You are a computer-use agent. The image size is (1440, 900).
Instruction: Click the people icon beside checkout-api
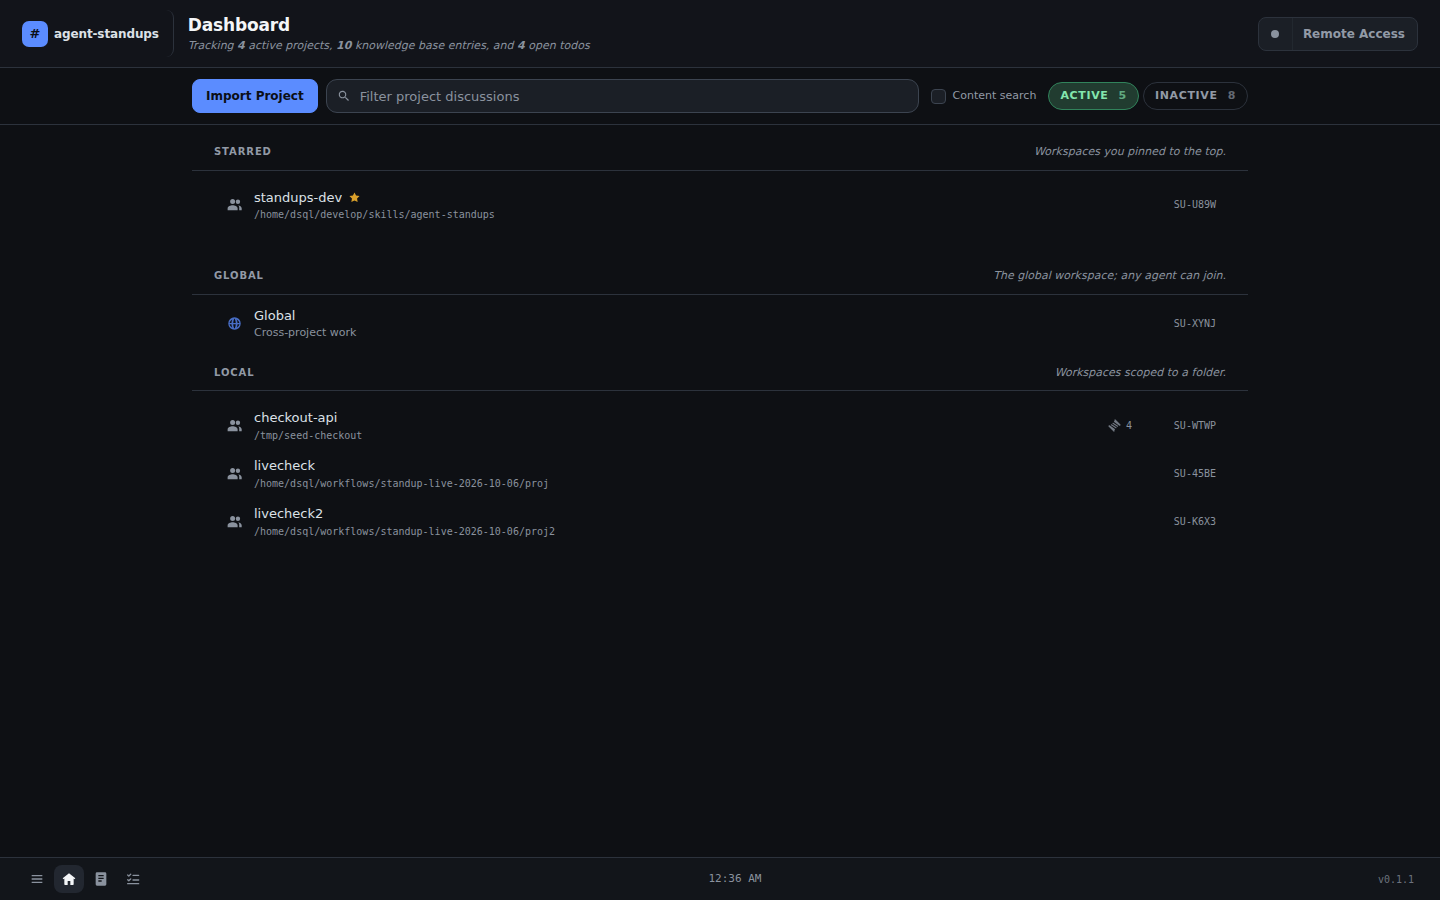tap(234, 426)
